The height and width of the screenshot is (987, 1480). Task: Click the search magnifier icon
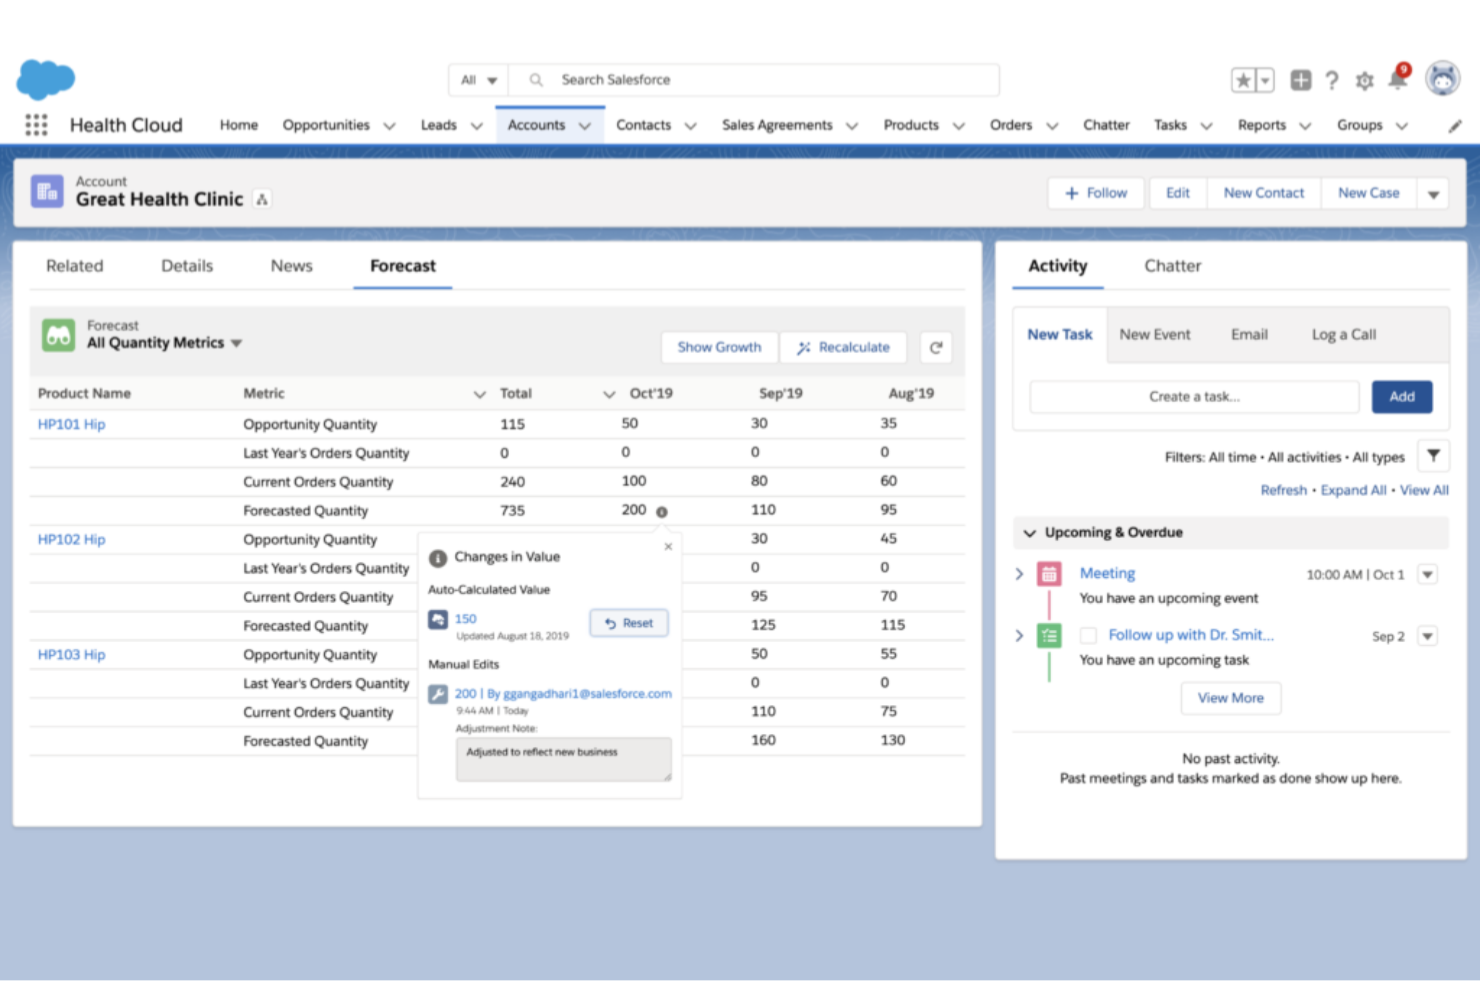536,80
